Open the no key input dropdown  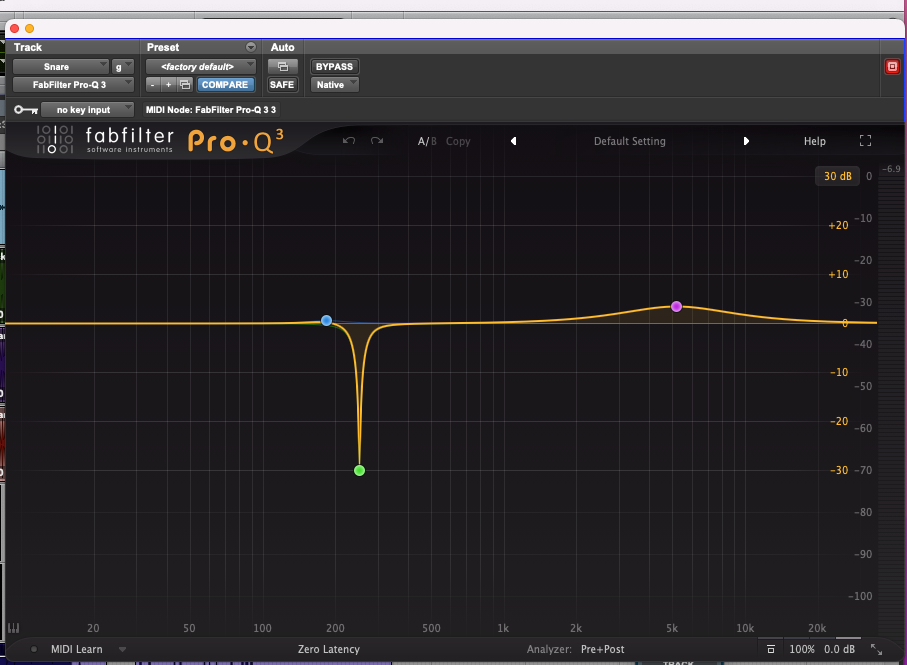pos(87,110)
